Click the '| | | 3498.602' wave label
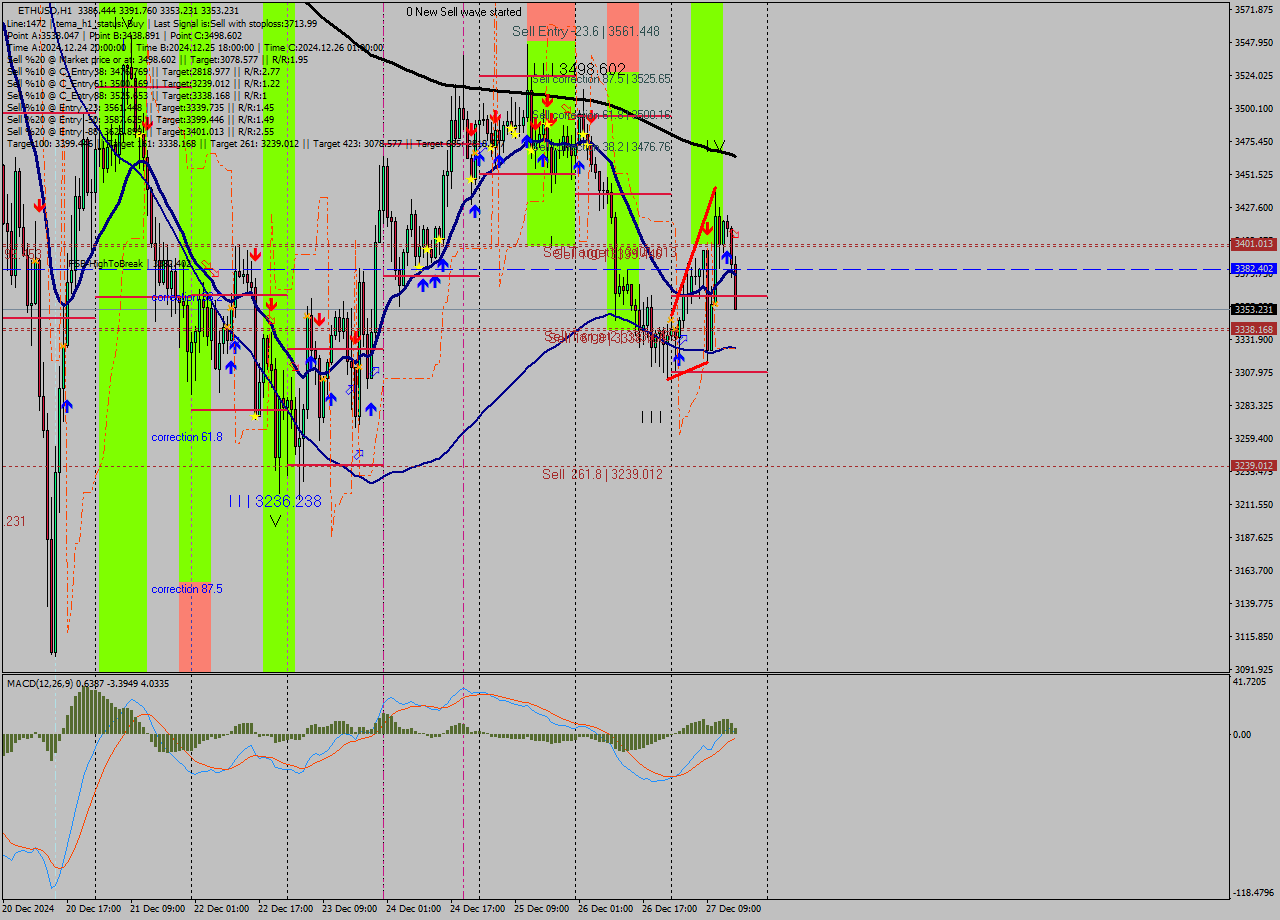The height and width of the screenshot is (920, 1280). 579,69
